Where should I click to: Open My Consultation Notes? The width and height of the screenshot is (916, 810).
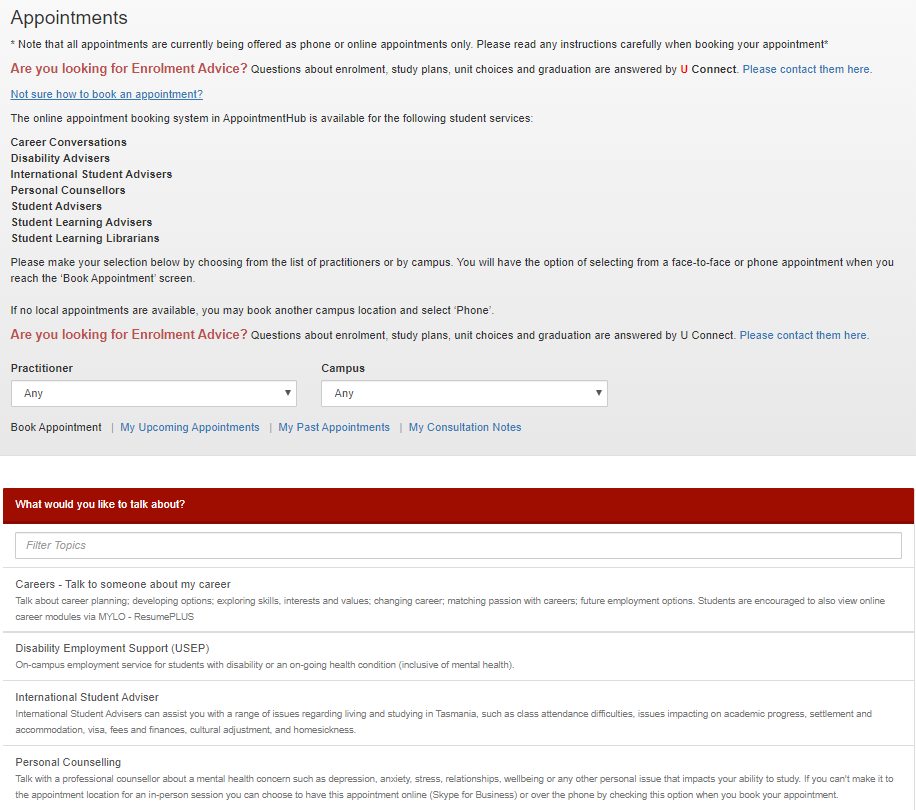(x=464, y=427)
